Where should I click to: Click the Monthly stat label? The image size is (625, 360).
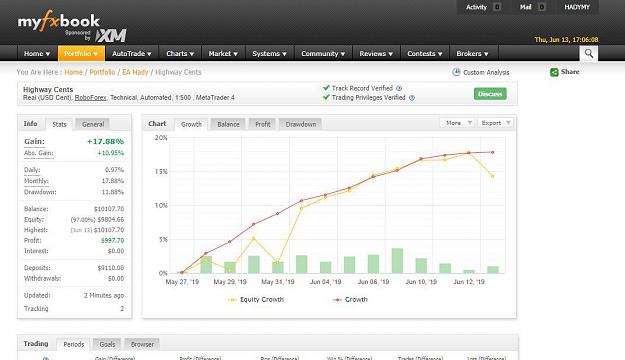coord(36,181)
